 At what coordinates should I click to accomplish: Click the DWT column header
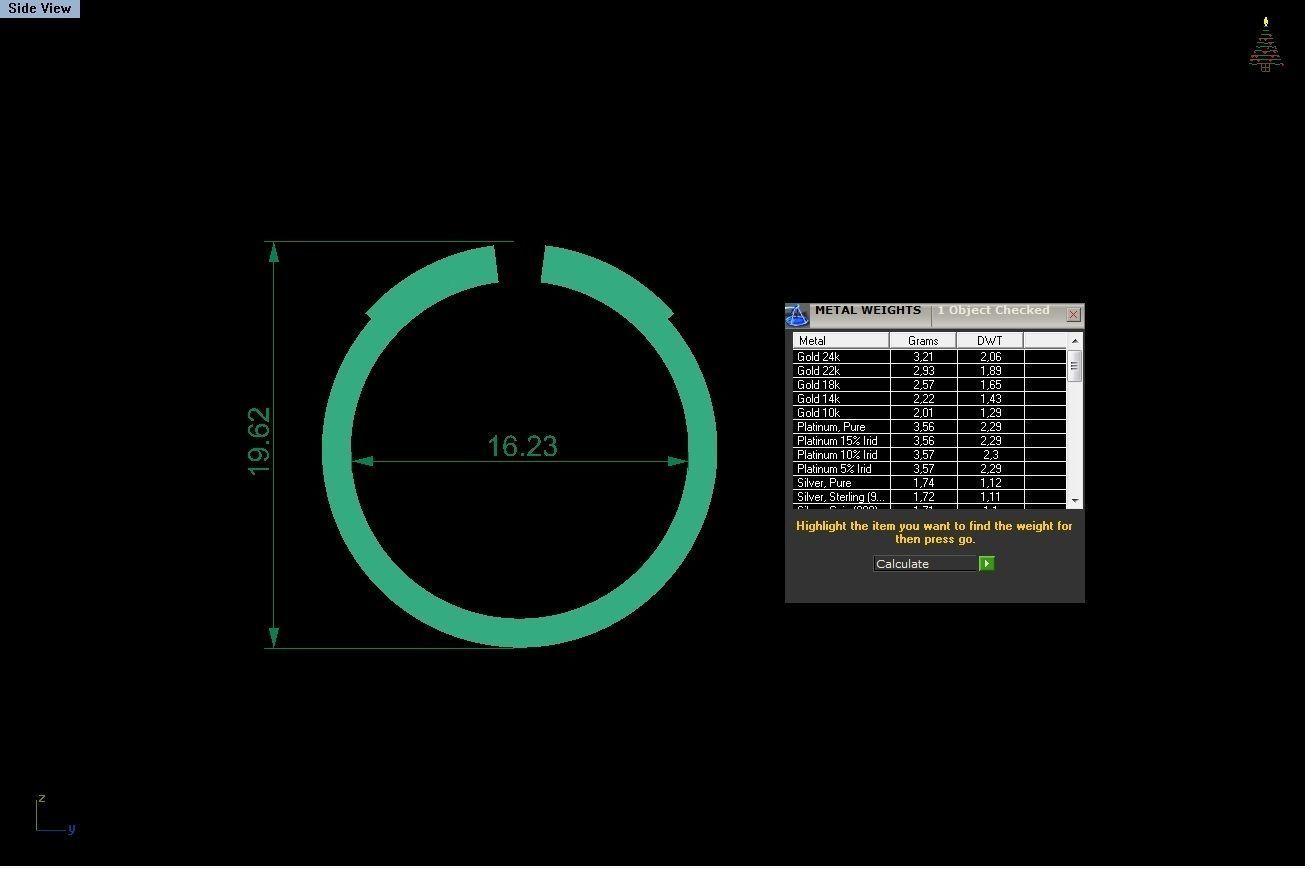(990, 341)
